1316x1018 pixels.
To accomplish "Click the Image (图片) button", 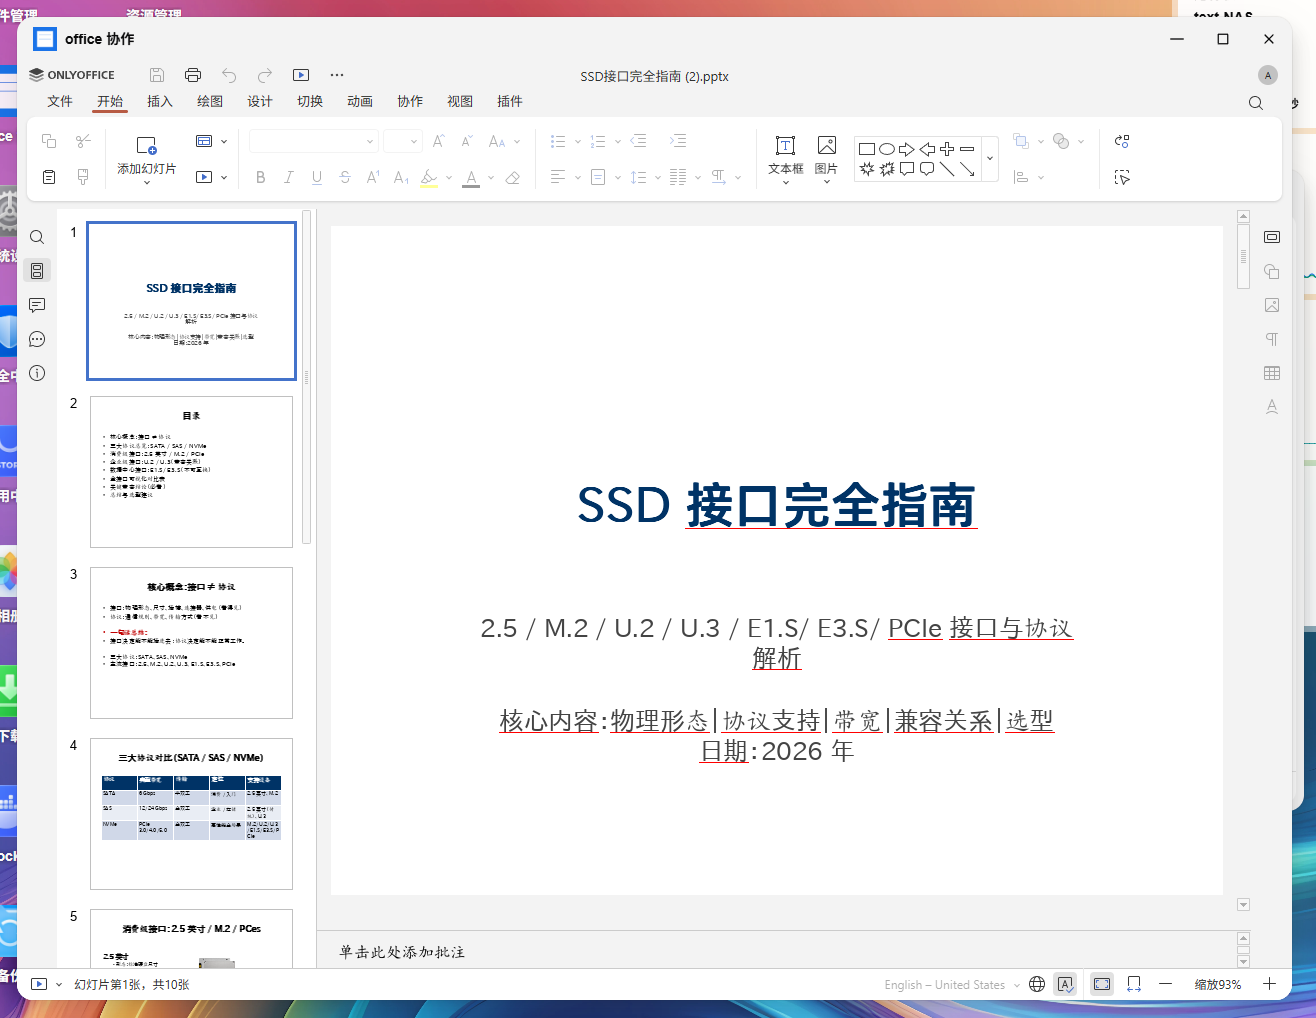I will tap(826, 158).
